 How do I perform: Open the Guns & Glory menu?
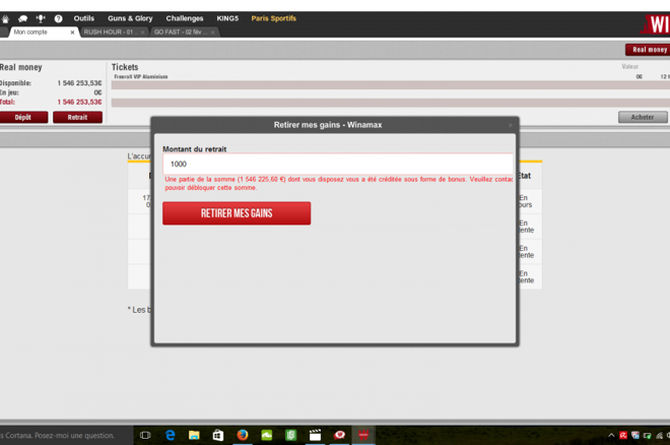[x=130, y=18]
